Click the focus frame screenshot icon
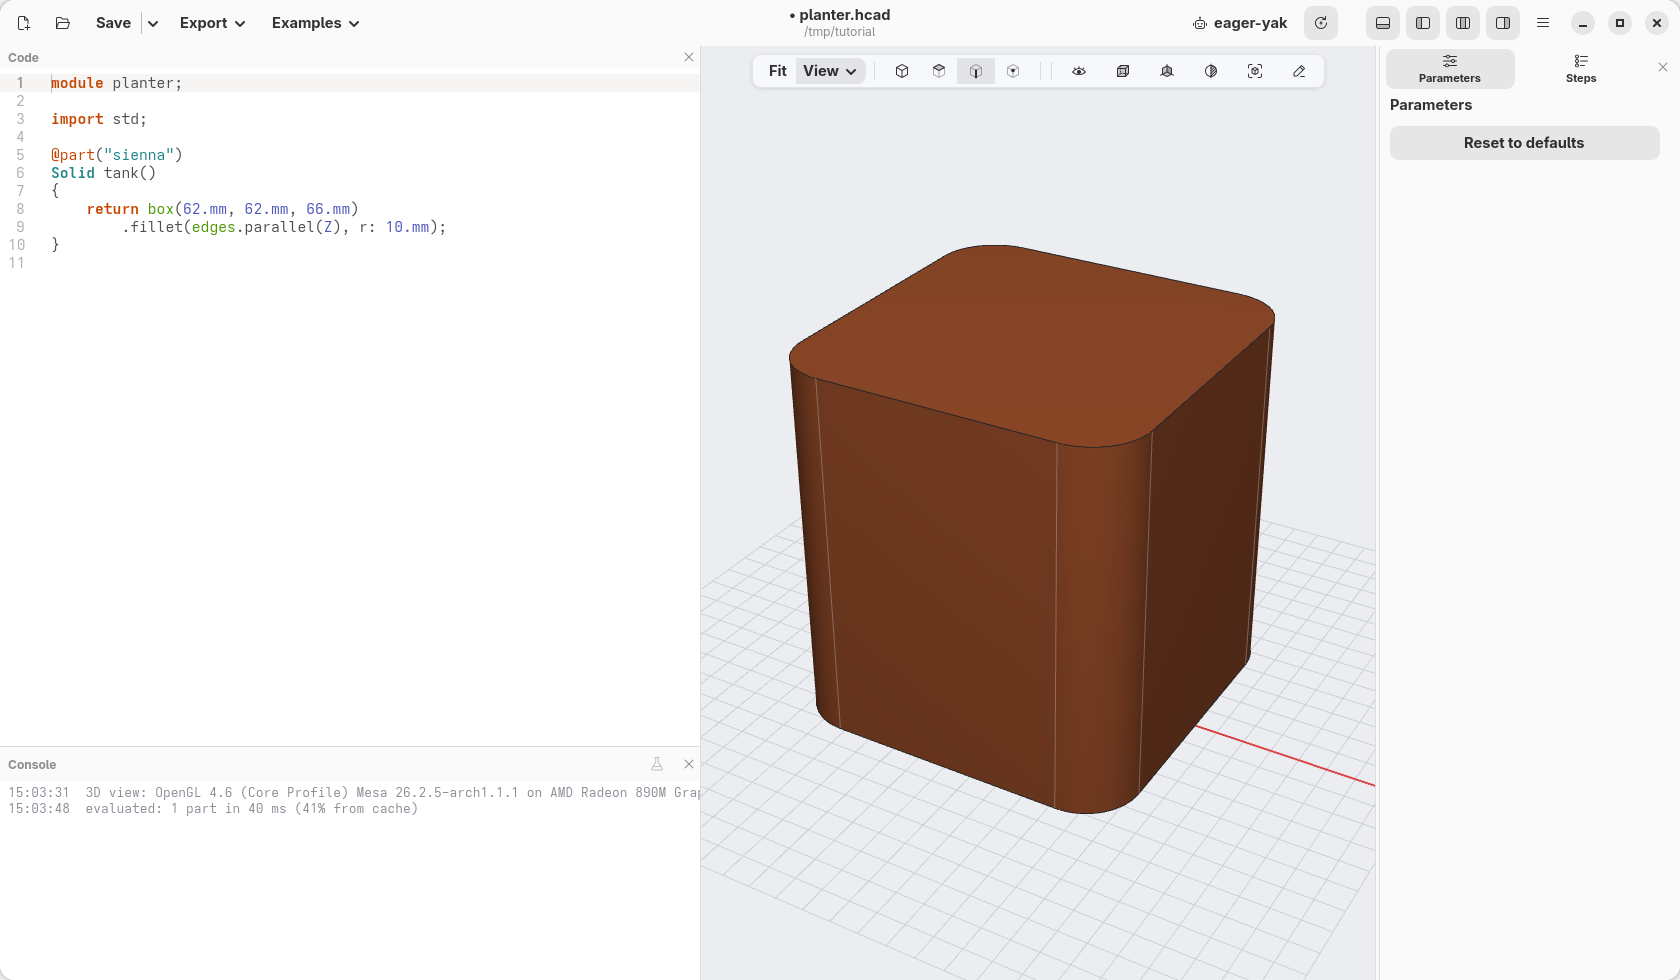The width and height of the screenshot is (1680, 980). point(1255,71)
